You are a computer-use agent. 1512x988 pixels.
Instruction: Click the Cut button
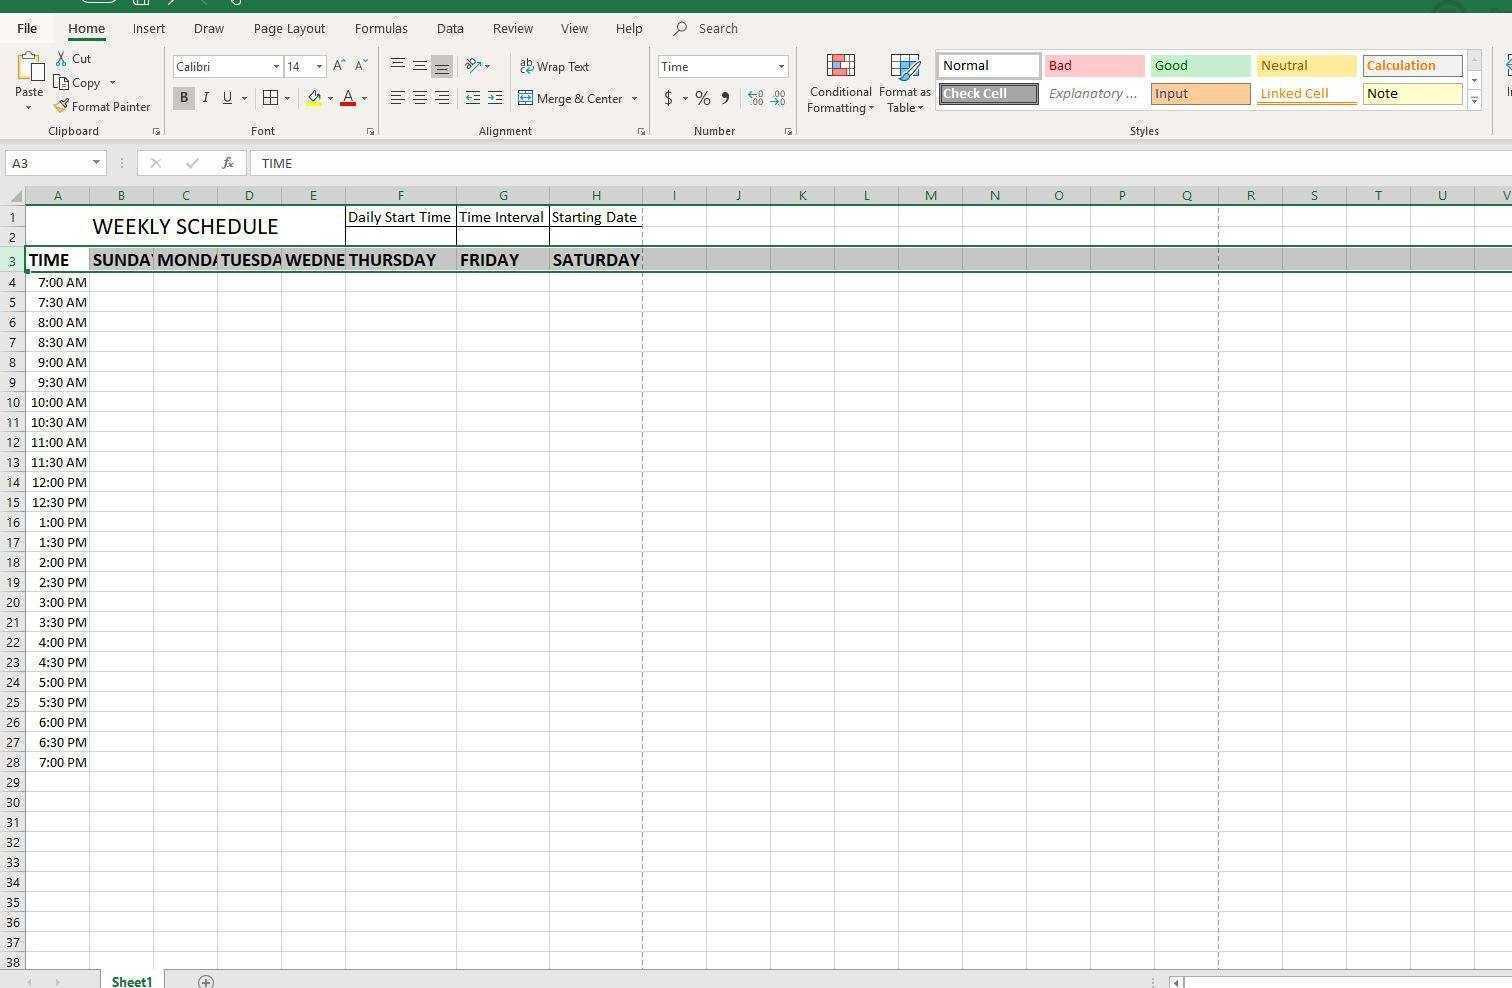pyautogui.click(x=73, y=59)
